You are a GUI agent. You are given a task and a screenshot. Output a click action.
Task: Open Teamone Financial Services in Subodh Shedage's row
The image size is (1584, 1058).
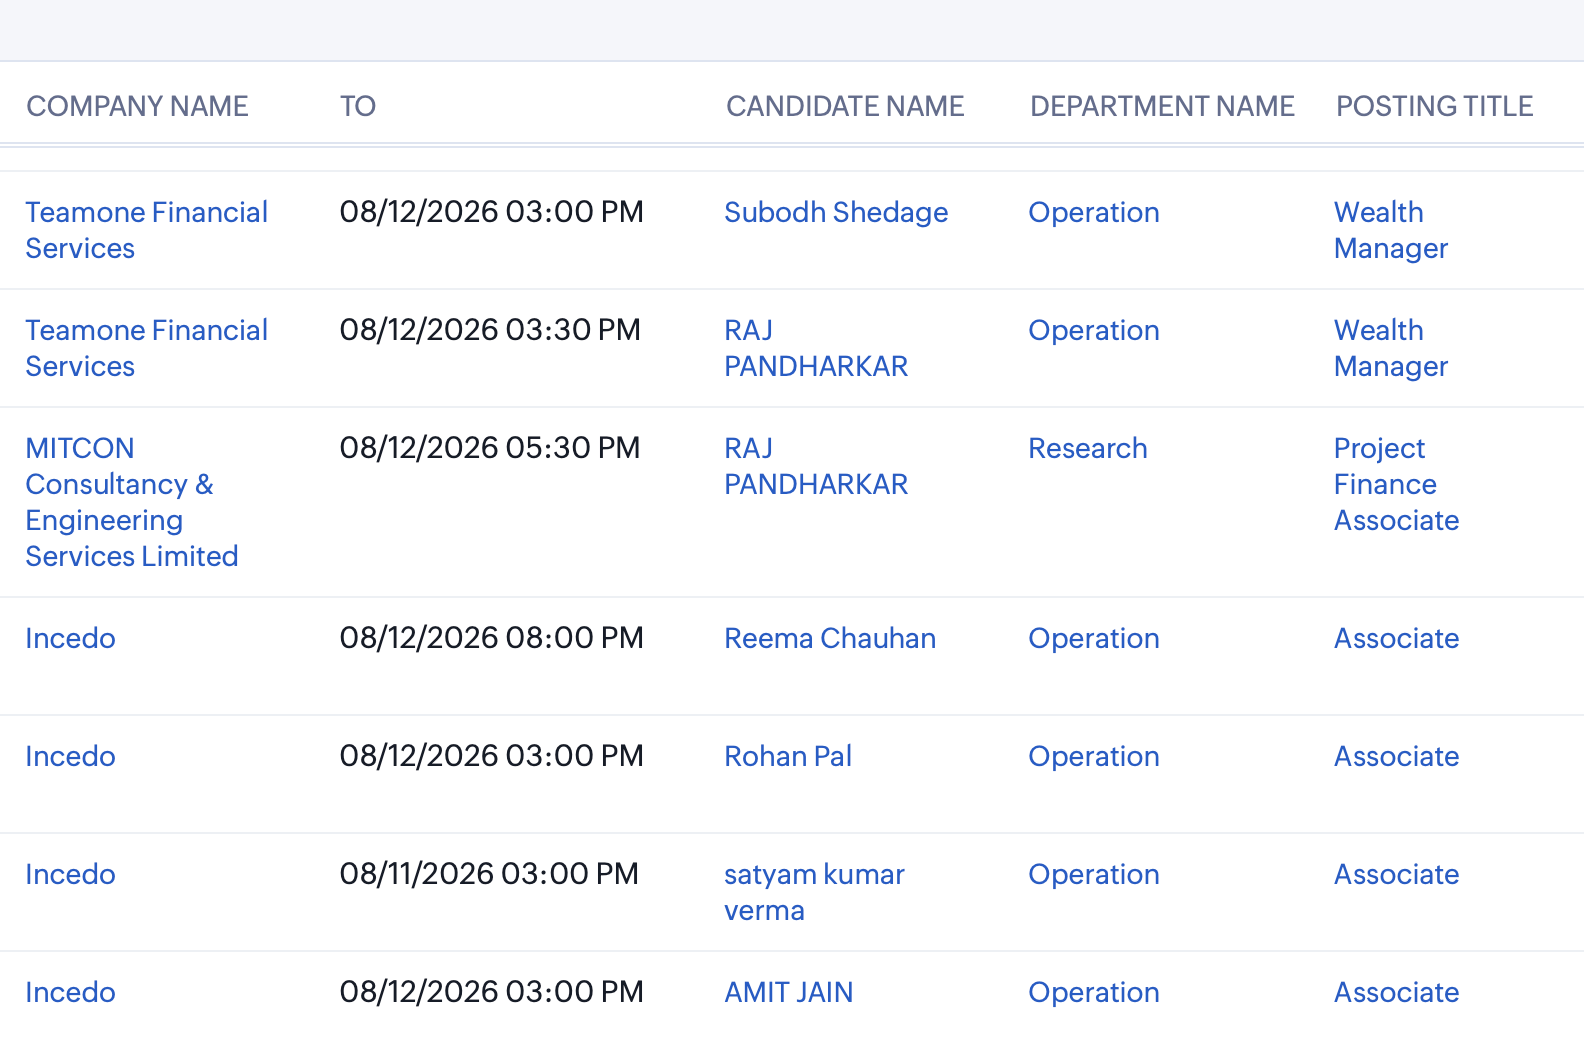[x=147, y=230]
